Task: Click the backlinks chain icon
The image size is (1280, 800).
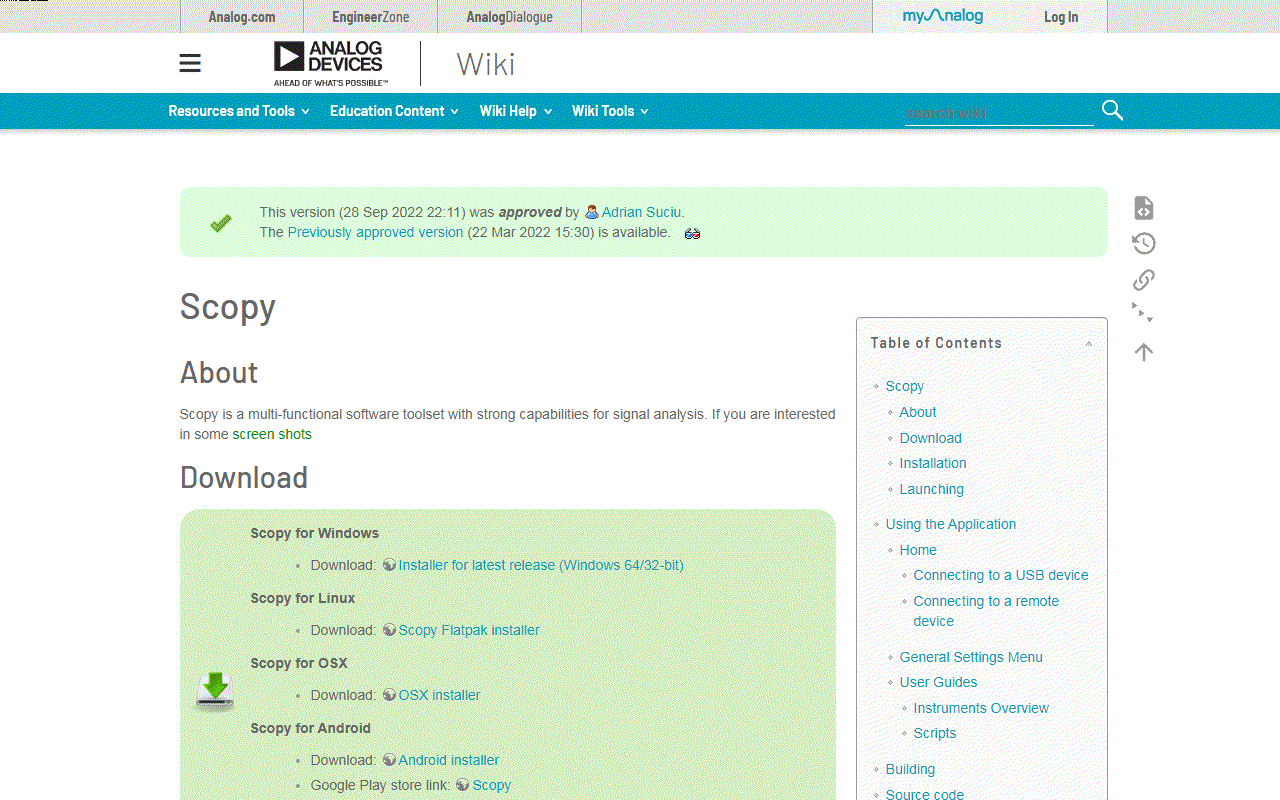Action: click(x=1144, y=280)
